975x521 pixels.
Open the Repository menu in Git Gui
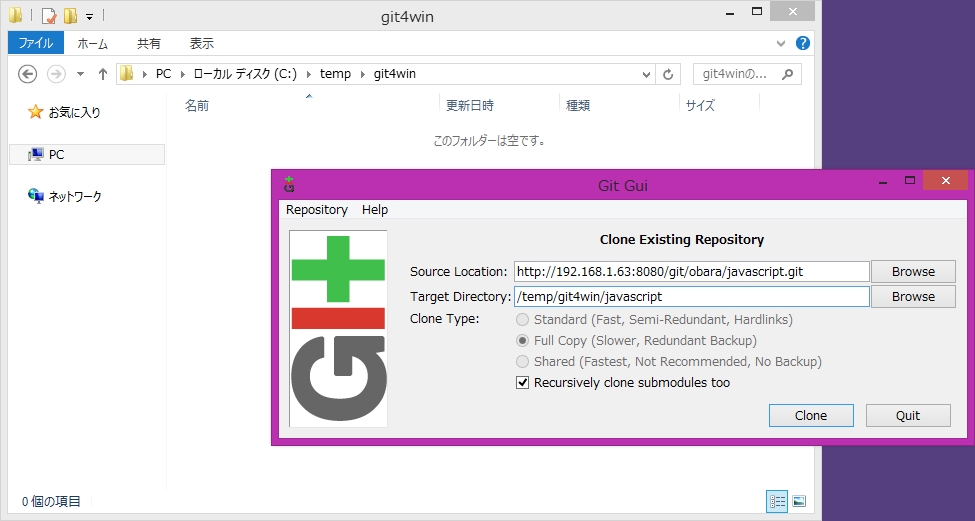tap(317, 210)
